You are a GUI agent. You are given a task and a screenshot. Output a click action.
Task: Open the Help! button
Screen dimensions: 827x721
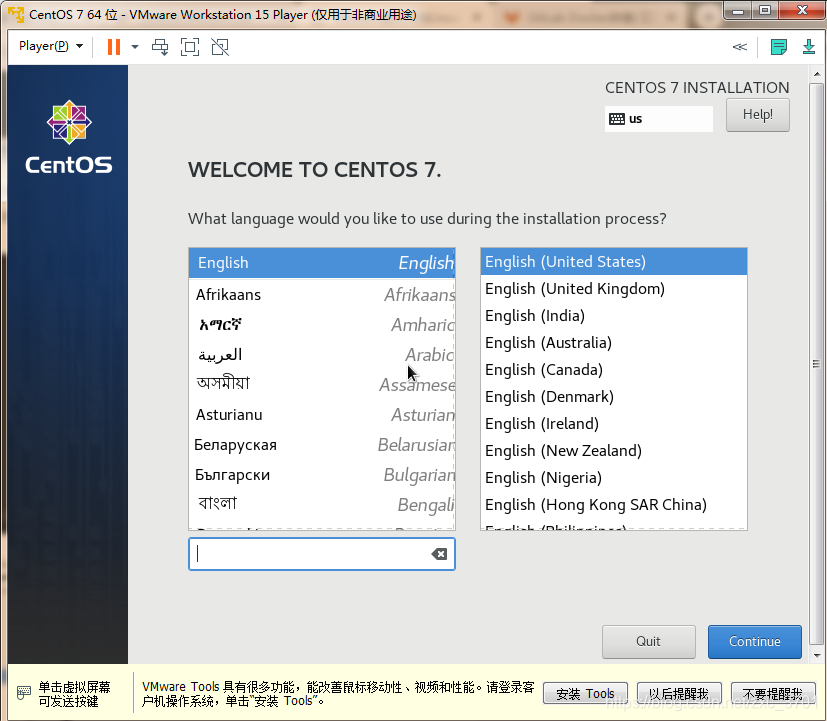757,114
